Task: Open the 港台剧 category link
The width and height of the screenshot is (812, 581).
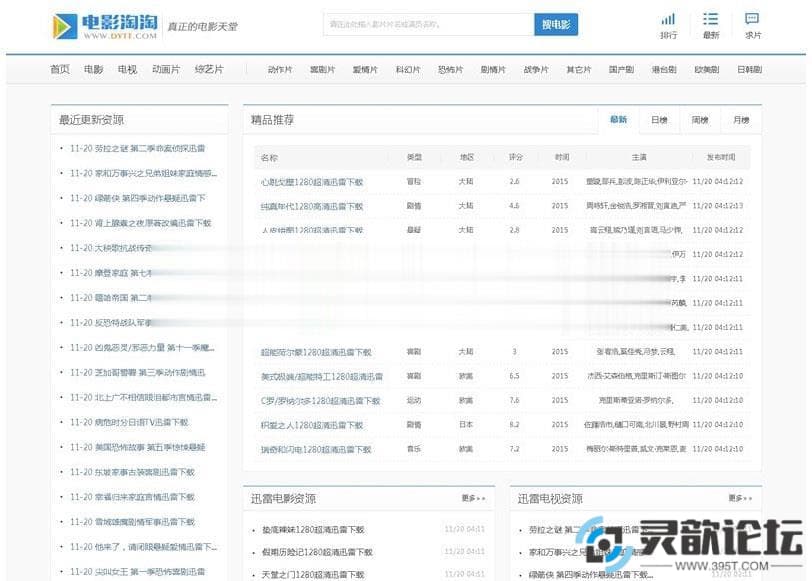Action: pos(664,69)
